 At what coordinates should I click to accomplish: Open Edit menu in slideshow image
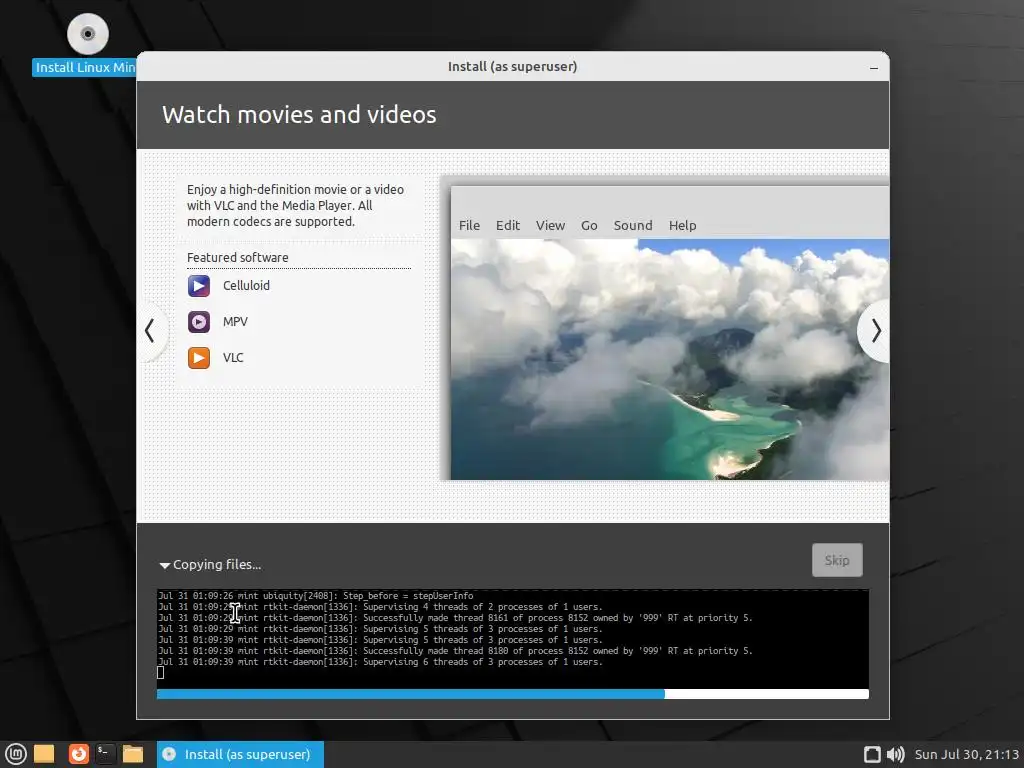tap(507, 225)
